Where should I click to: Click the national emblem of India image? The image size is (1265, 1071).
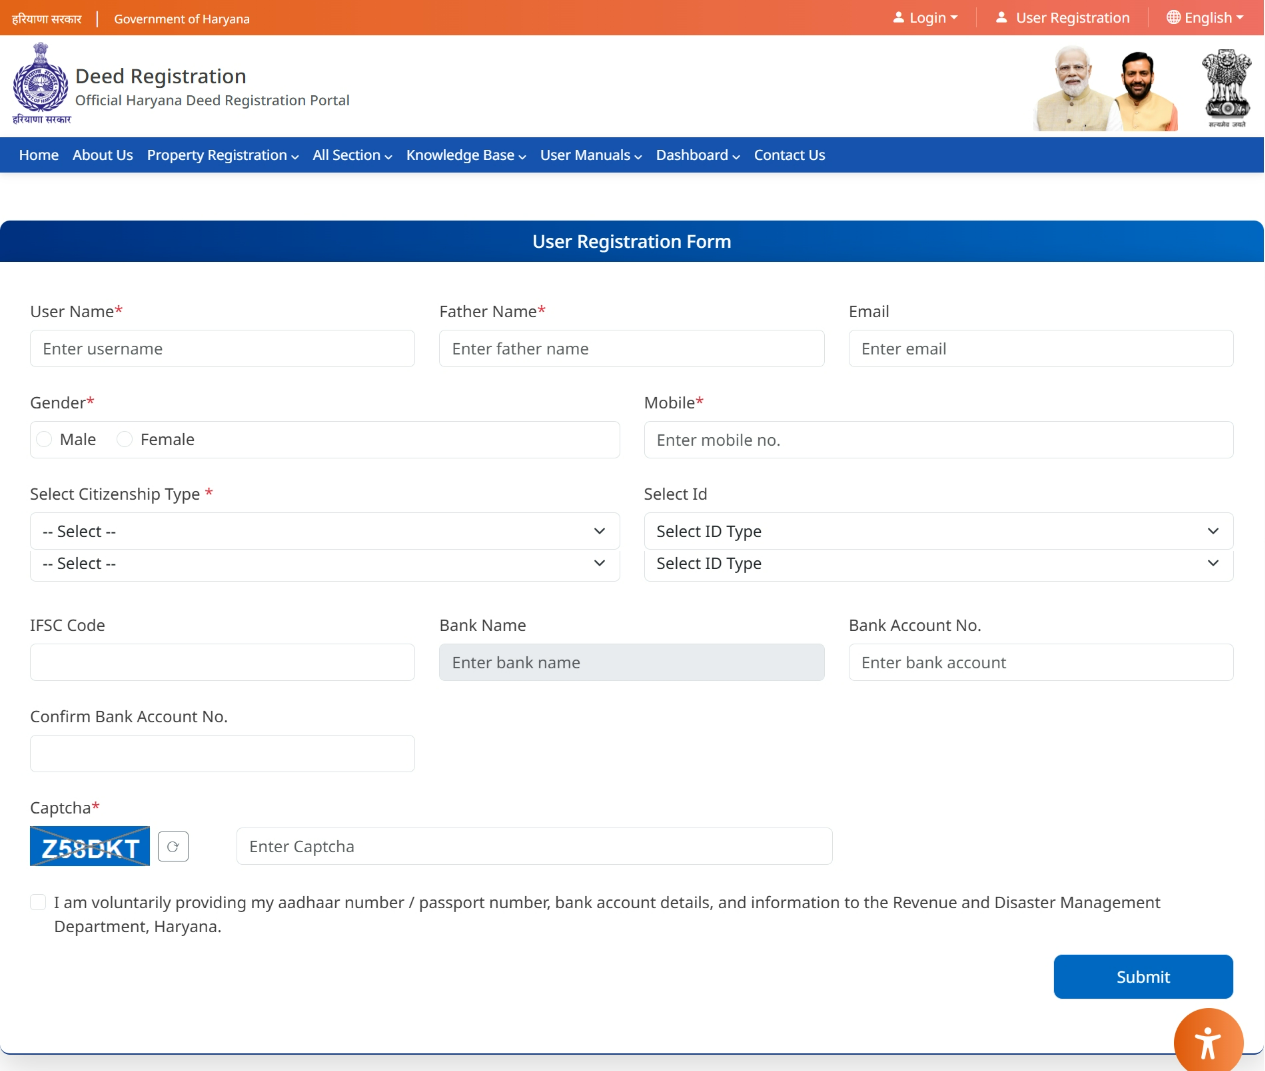(1226, 87)
